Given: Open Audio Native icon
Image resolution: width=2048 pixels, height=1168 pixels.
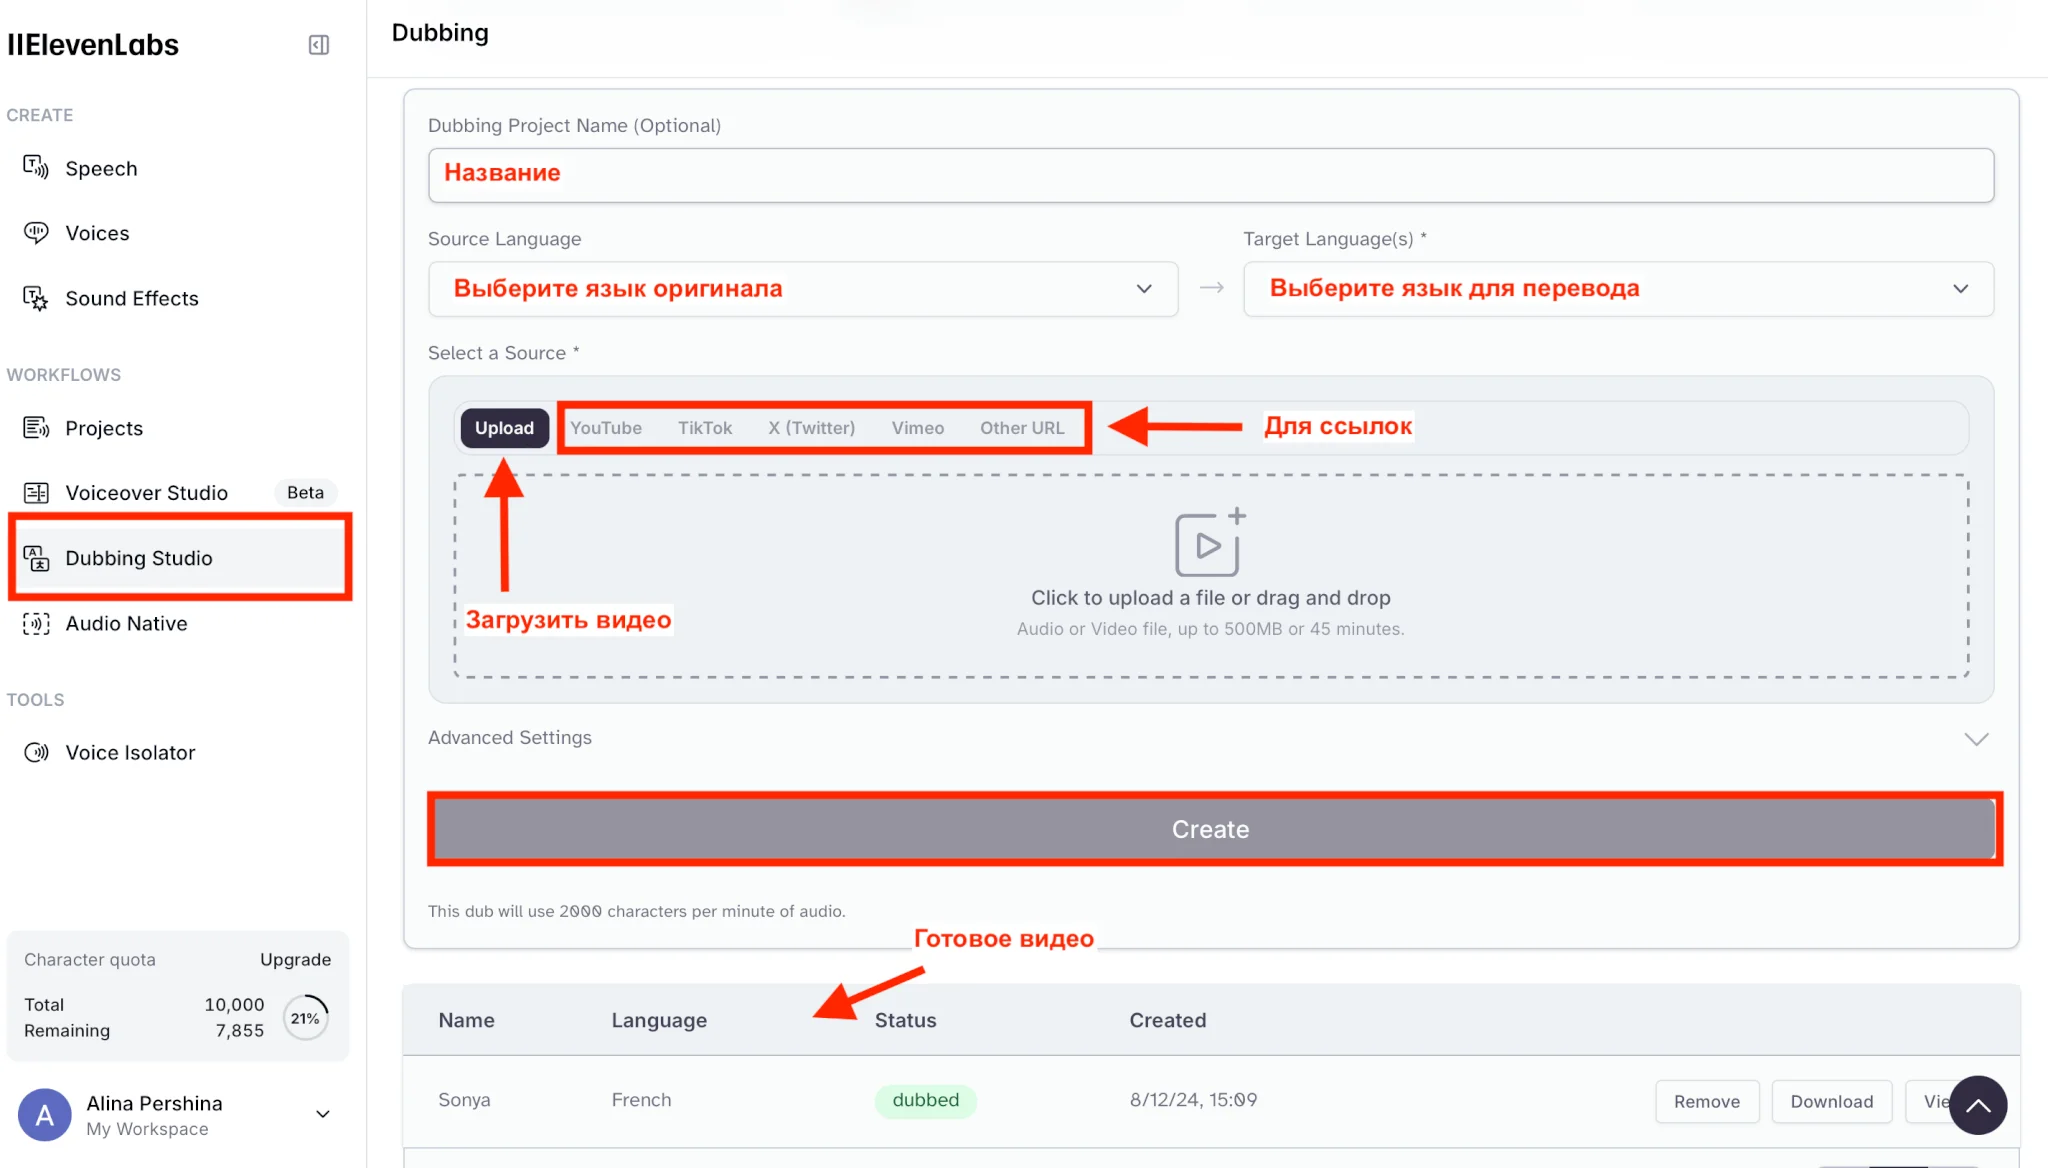Looking at the screenshot, I should point(36,624).
